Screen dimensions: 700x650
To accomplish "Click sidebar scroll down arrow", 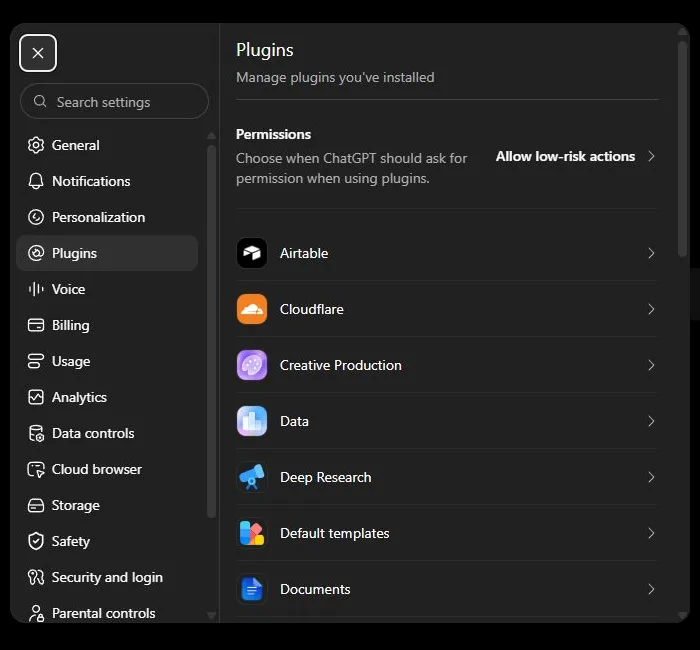I will click(x=212, y=617).
